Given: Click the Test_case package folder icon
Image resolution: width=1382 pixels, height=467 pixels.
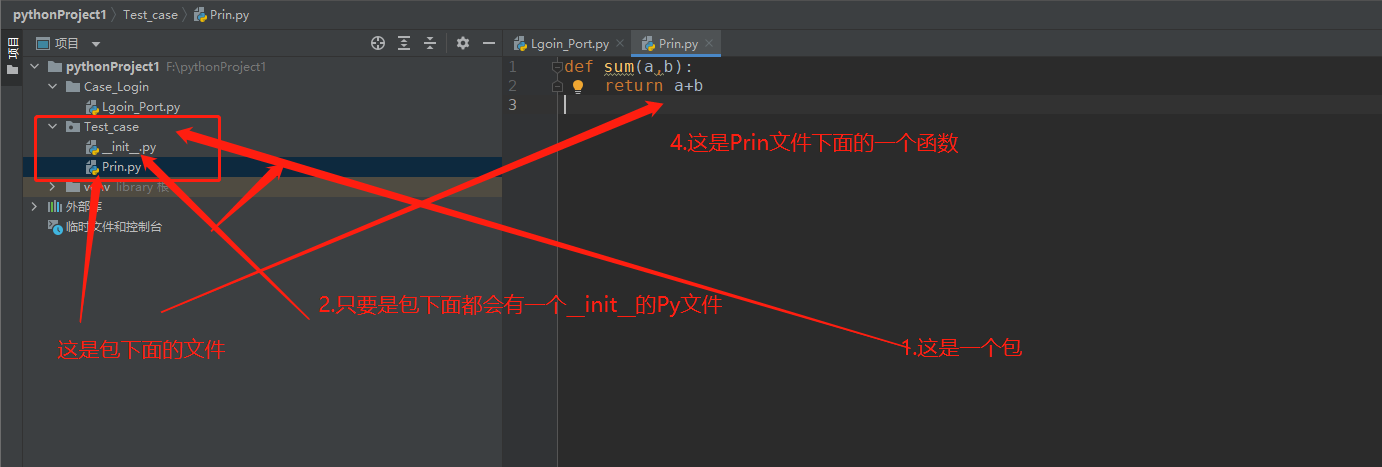Looking at the screenshot, I should [73, 127].
